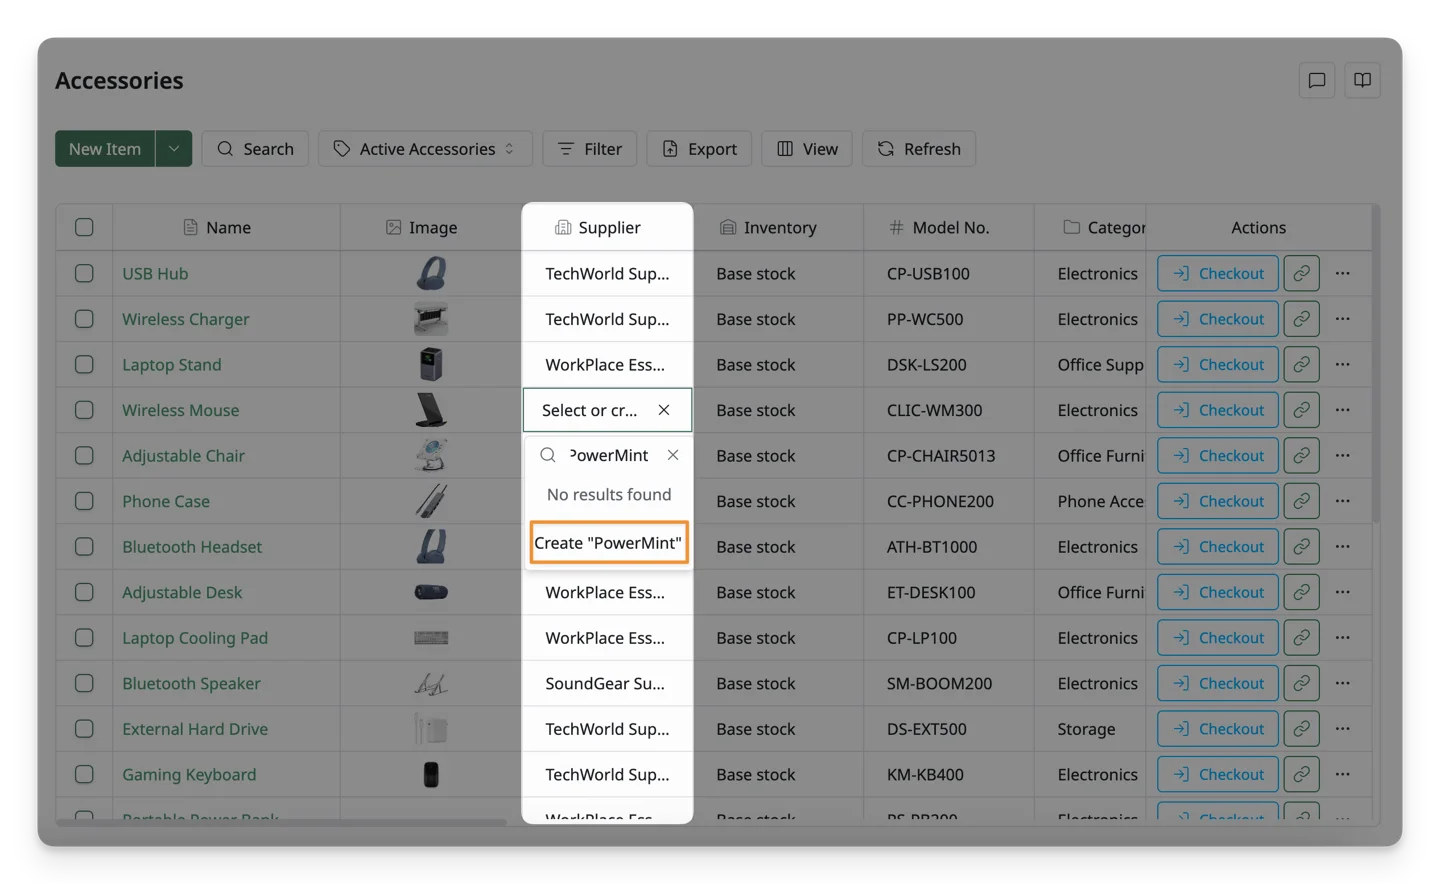
Task: Toggle the select-all checkbox in table header
Action: pyautogui.click(x=84, y=227)
